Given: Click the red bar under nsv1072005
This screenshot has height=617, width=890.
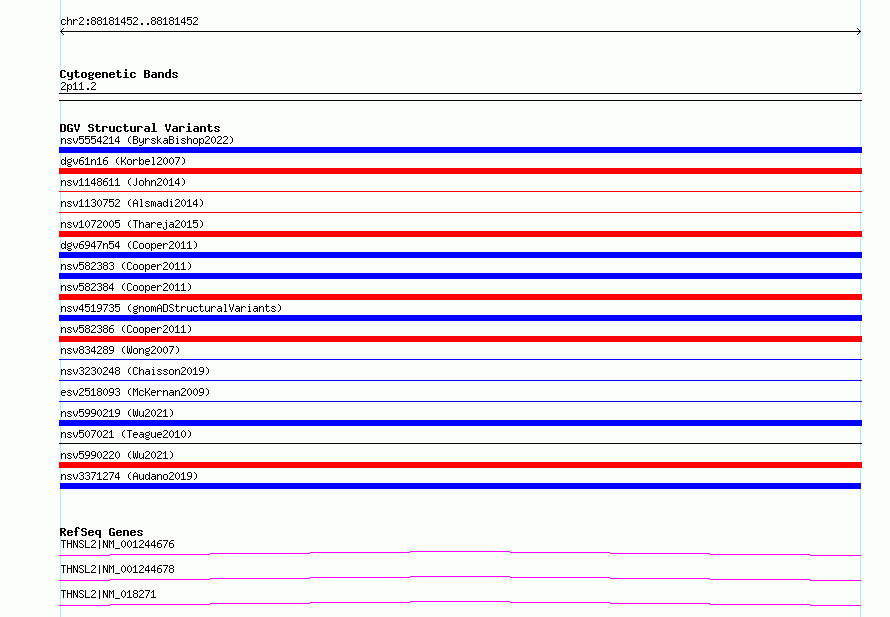Looking at the screenshot, I should (x=460, y=234).
